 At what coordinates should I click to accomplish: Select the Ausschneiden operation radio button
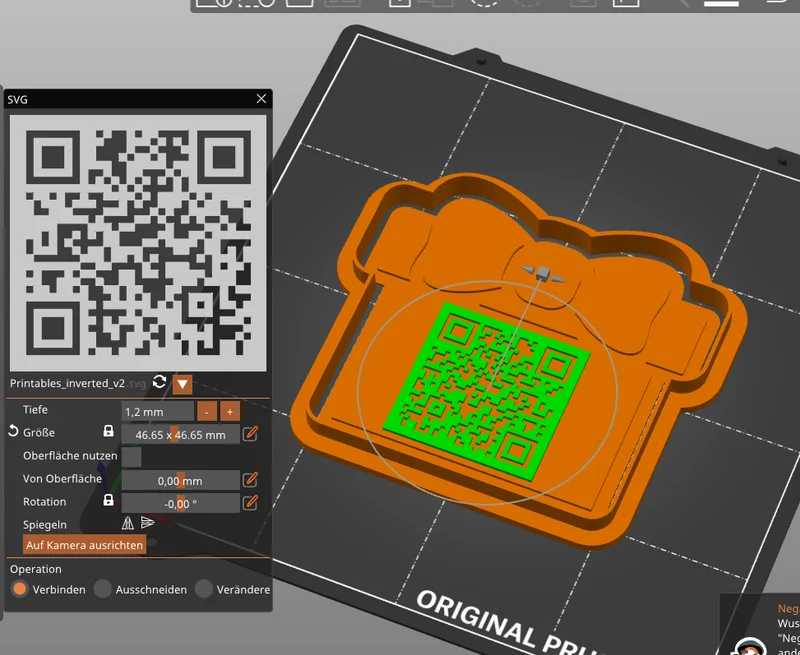coord(103,589)
